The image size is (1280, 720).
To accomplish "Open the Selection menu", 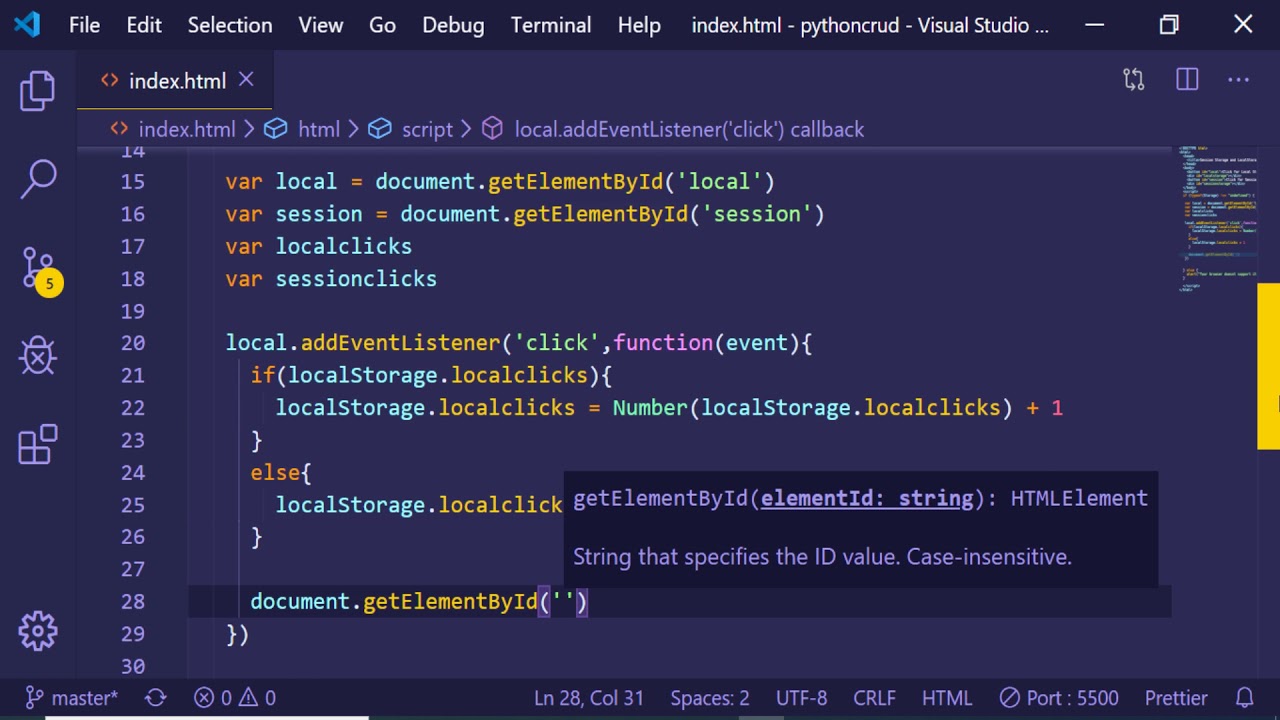I will (x=229, y=25).
